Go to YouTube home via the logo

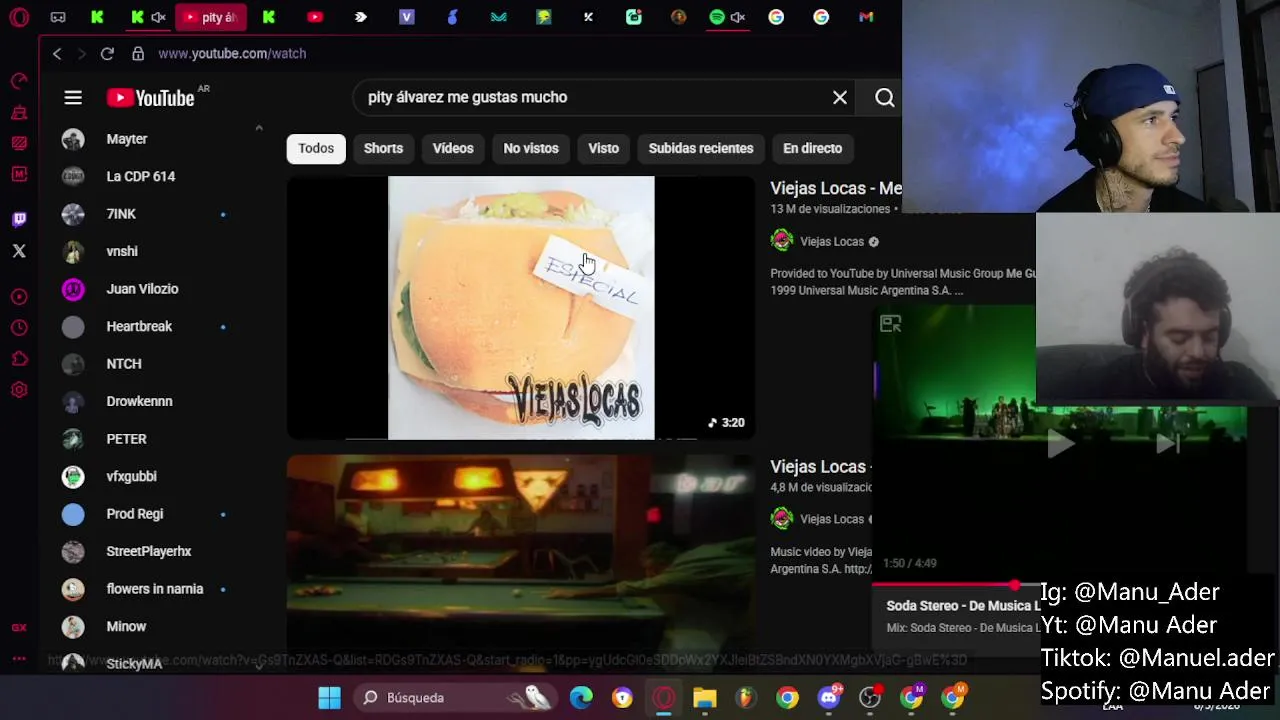151,98
